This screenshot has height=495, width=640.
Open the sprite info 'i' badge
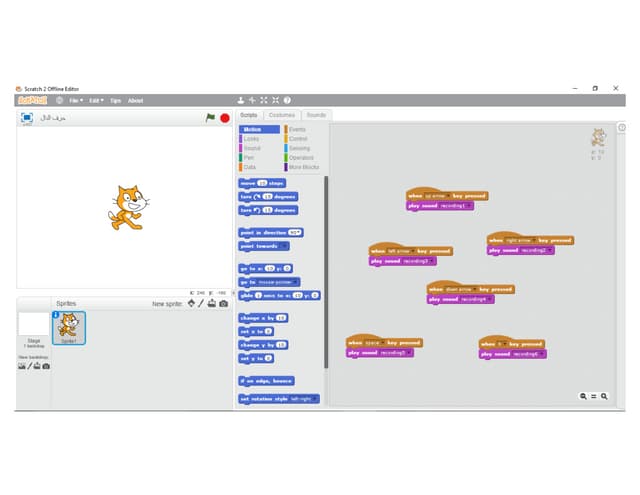[x=56, y=315]
